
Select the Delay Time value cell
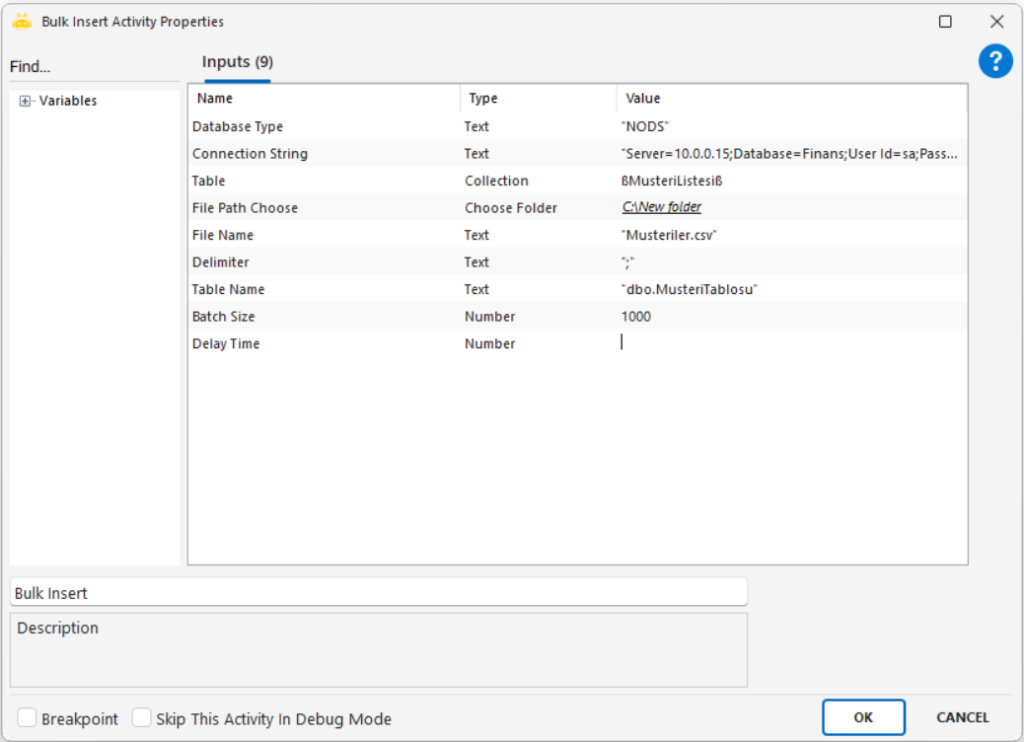pyautogui.click(x=790, y=343)
